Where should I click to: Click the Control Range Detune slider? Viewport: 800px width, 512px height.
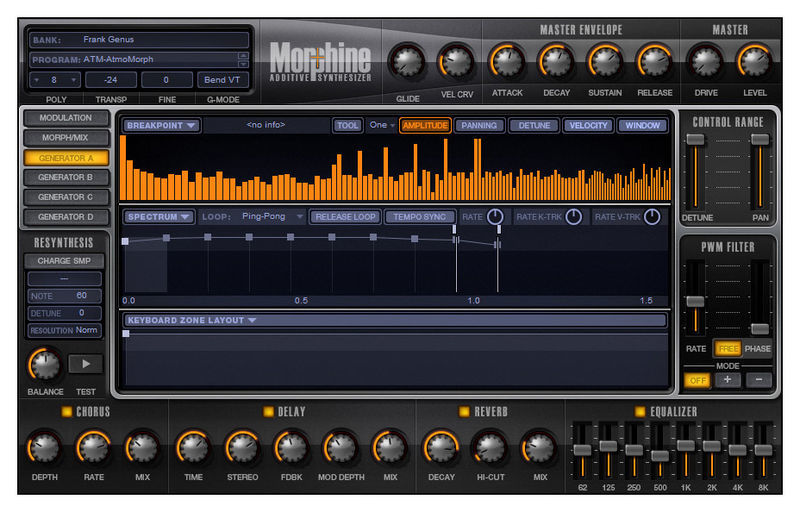click(695, 139)
